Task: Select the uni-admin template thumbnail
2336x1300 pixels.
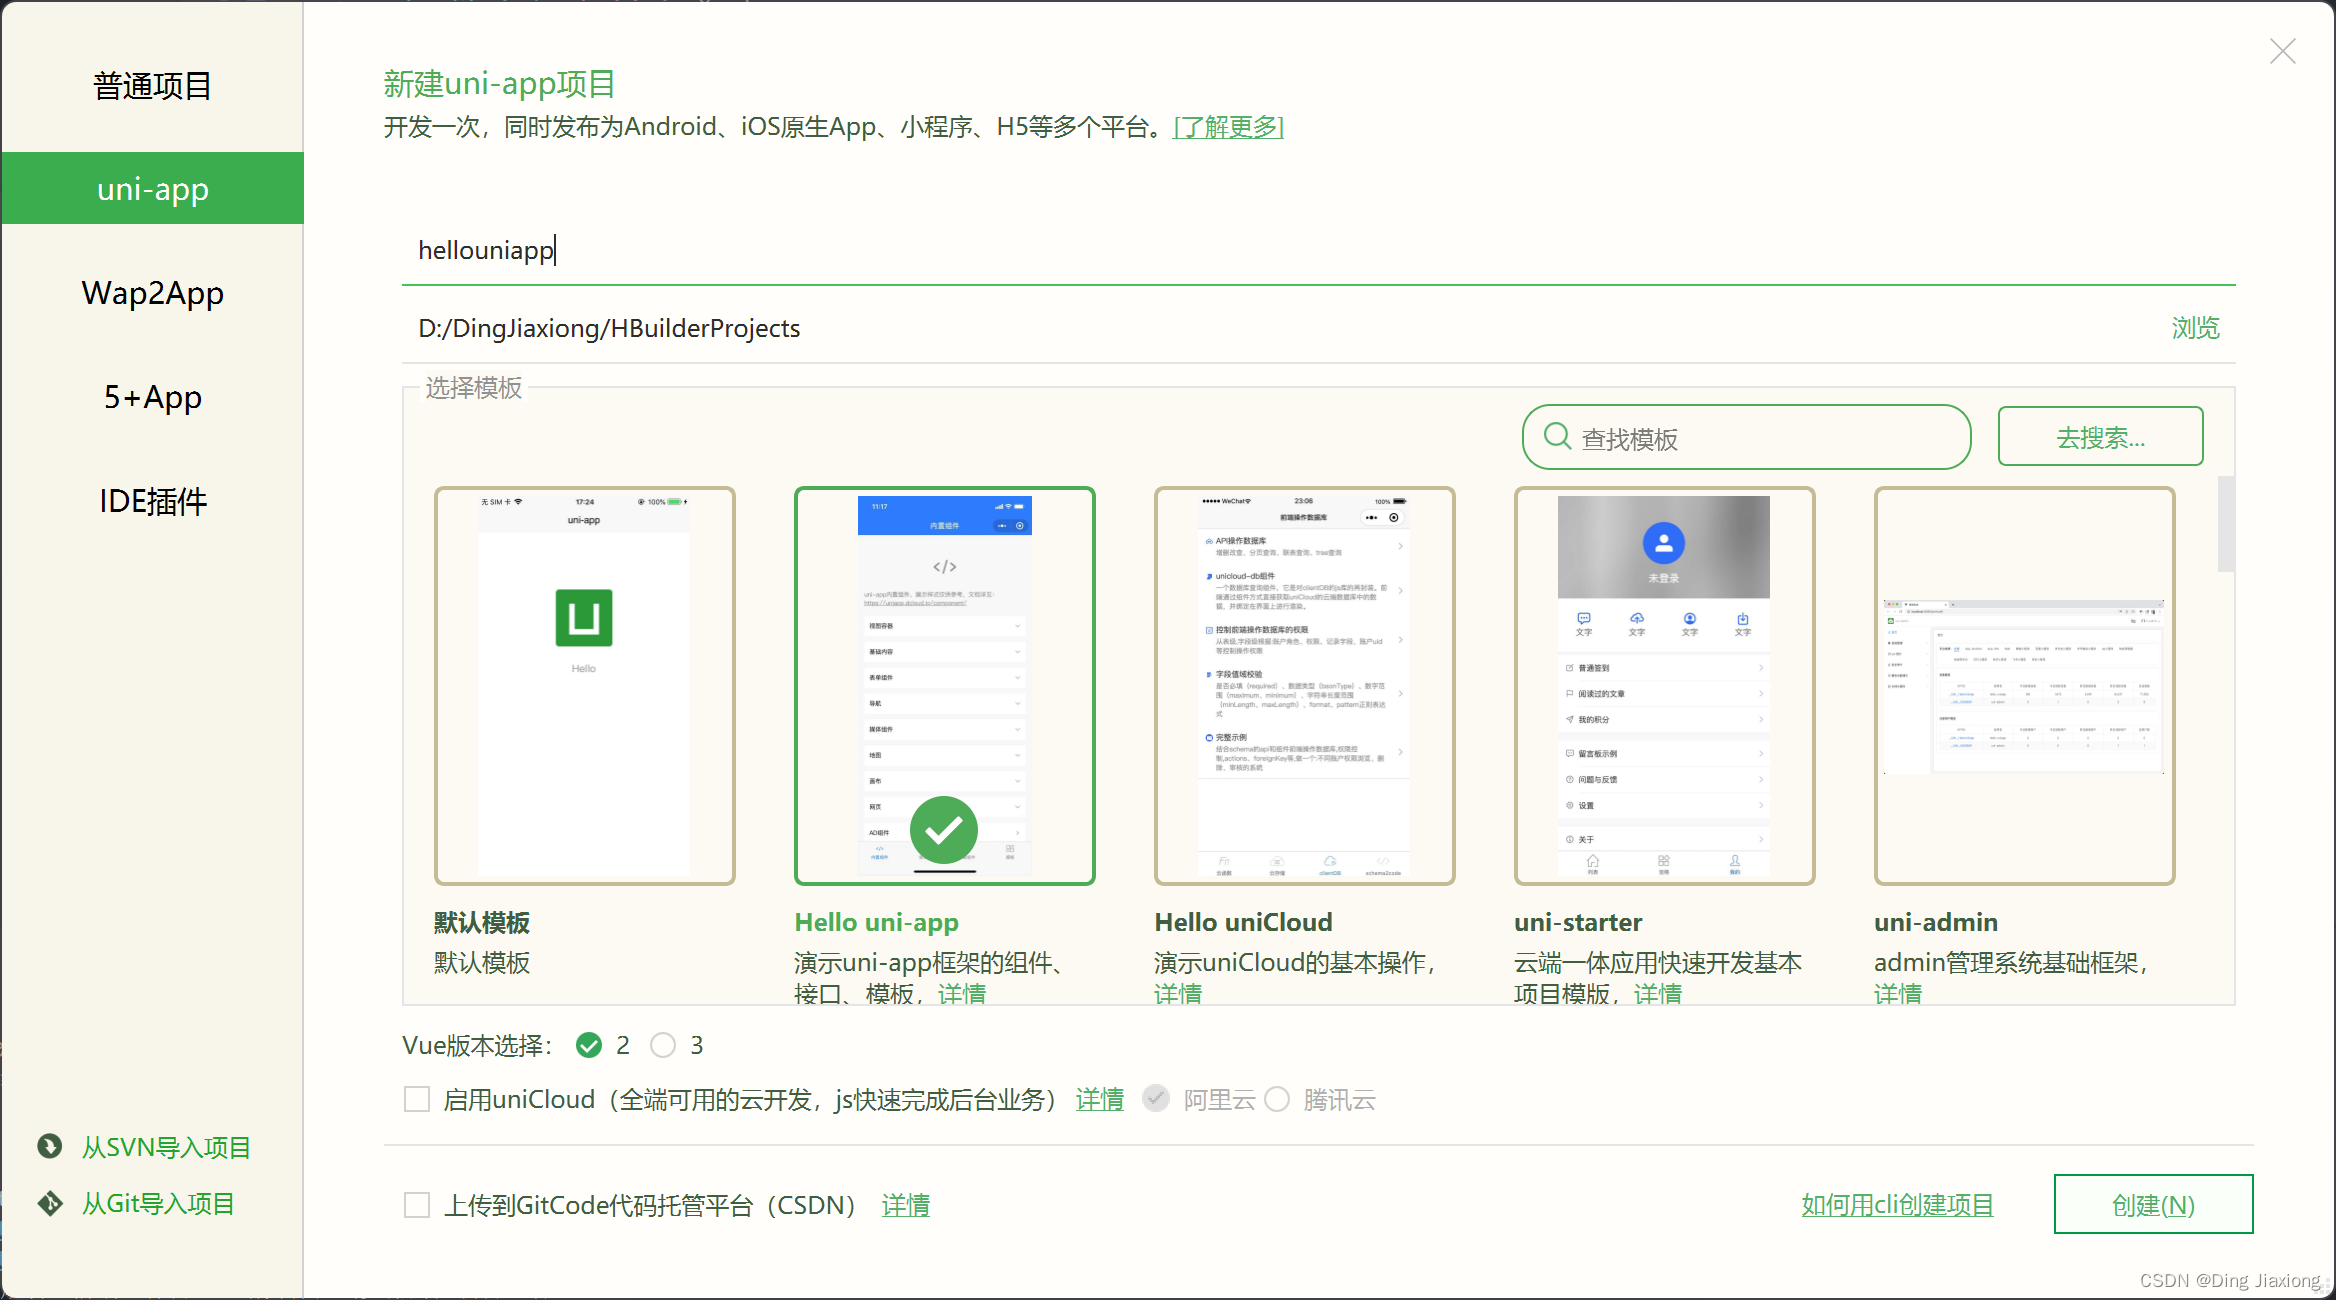Action: tap(2024, 685)
